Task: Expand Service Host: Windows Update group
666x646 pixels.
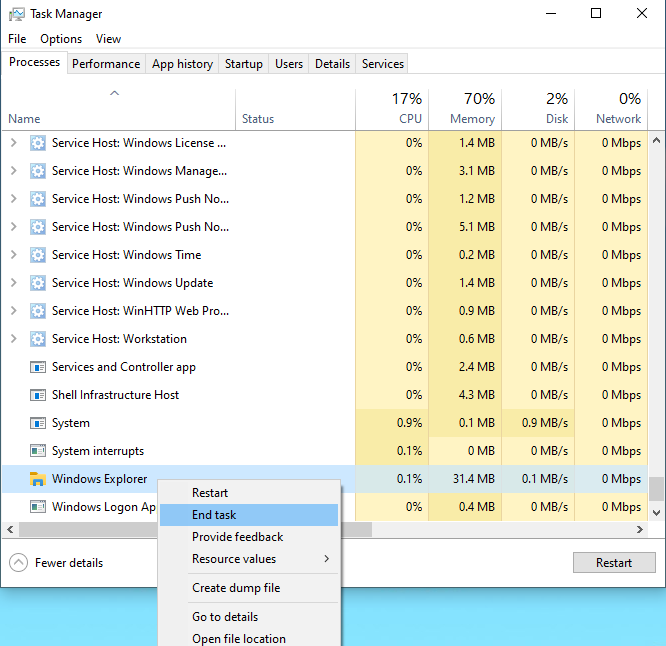Action: coord(13,283)
